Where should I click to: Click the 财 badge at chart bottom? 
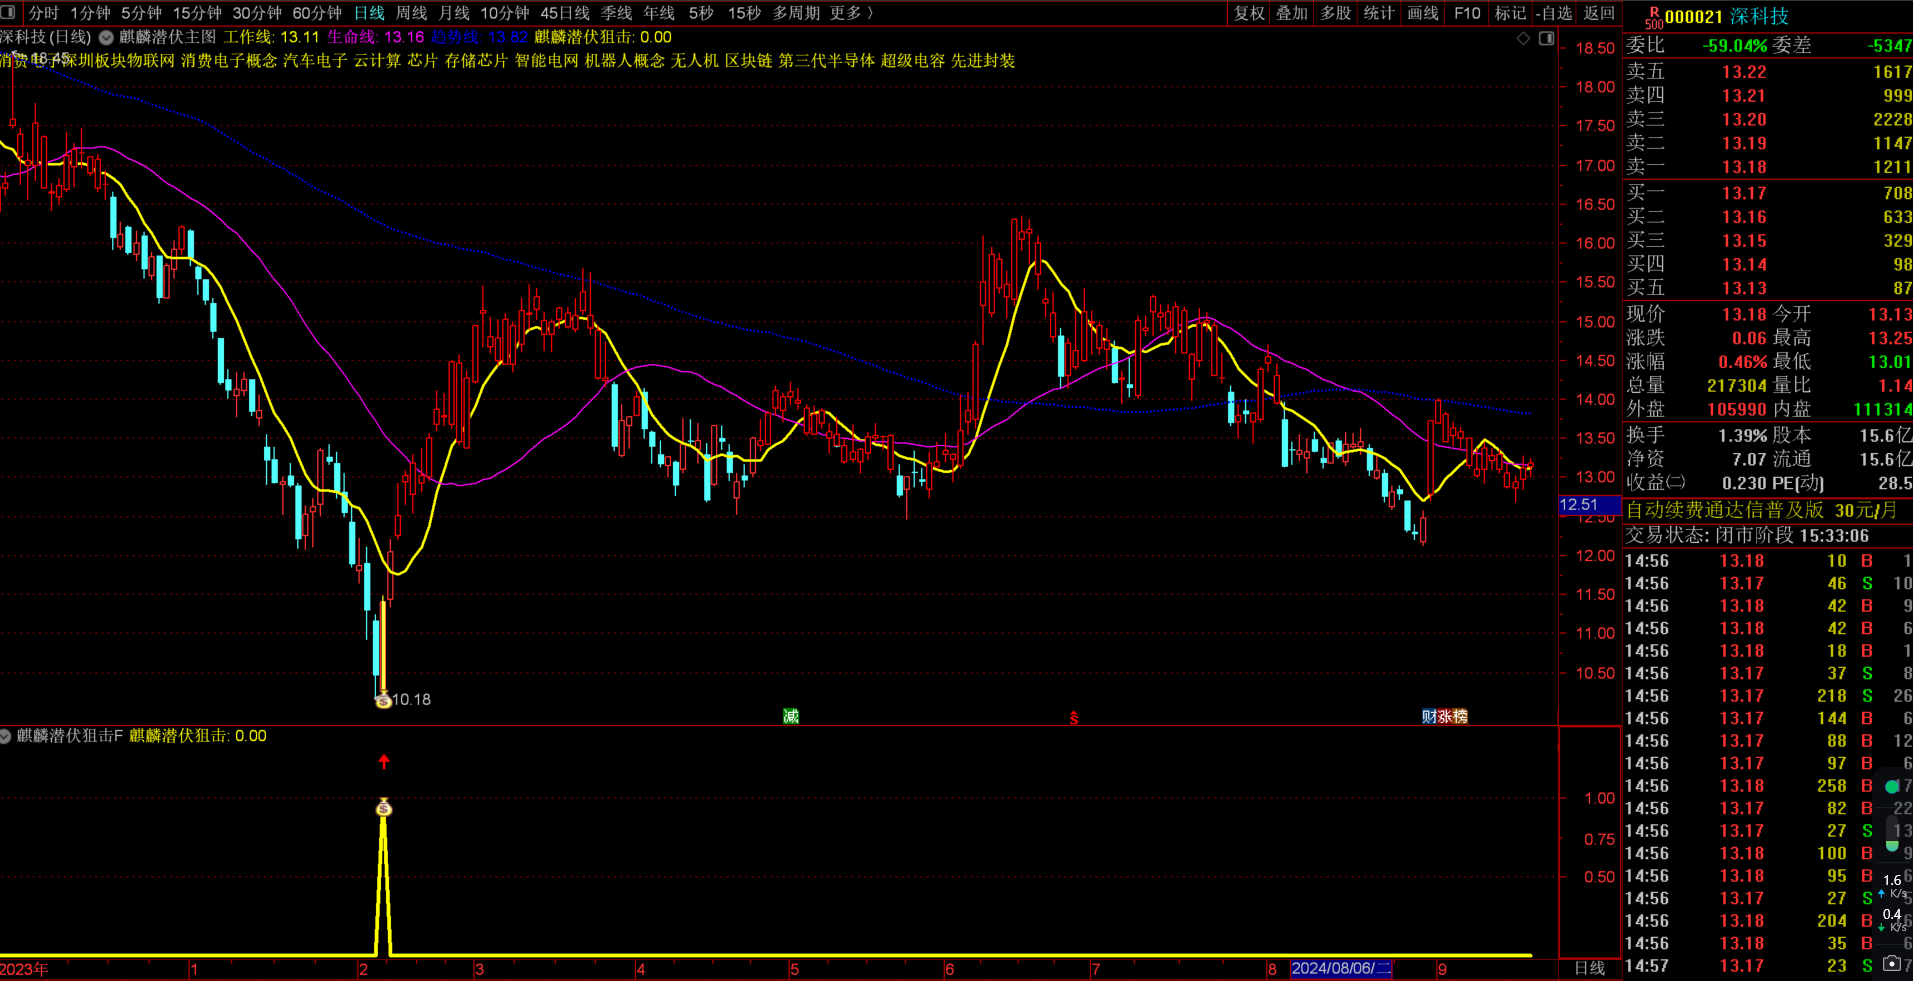[x=1429, y=716]
